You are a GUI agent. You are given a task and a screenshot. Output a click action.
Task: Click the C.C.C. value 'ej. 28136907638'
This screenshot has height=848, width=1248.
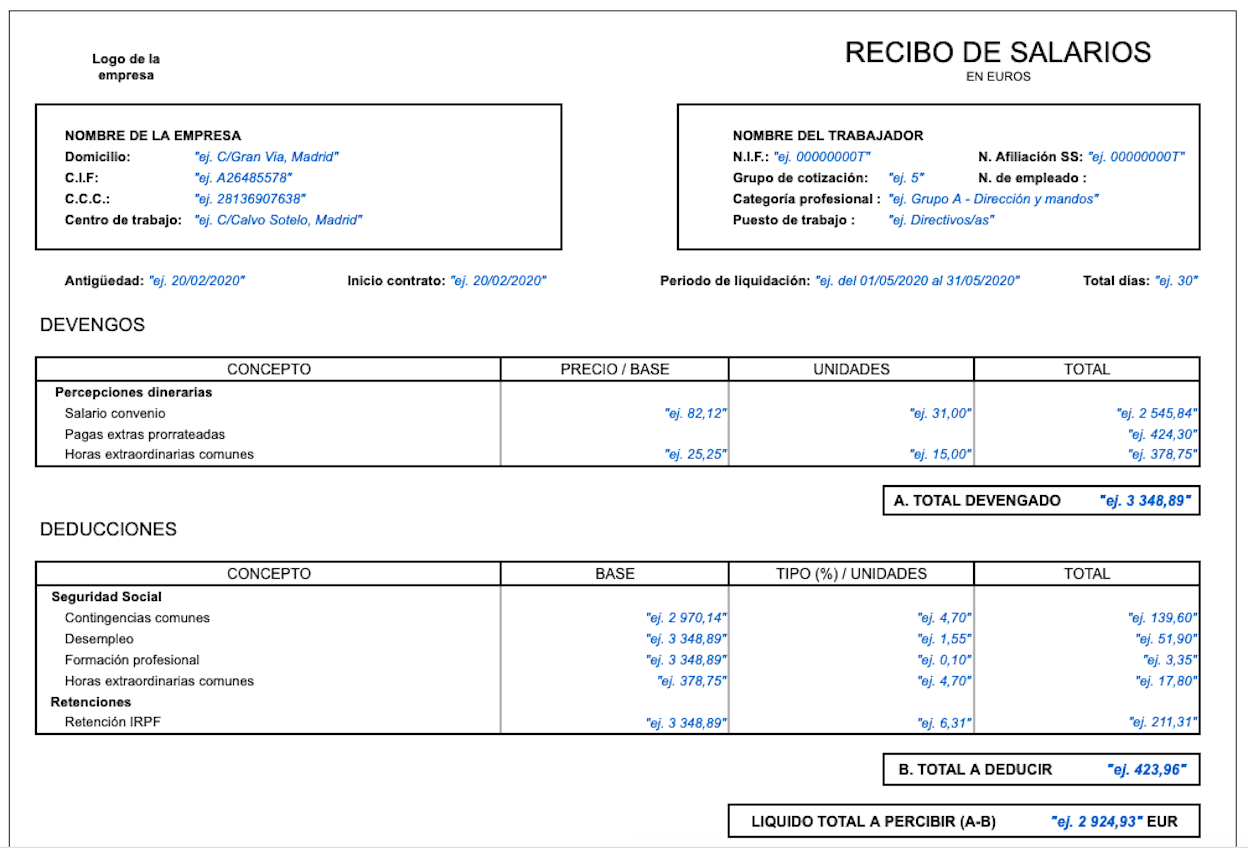pos(250,199)
